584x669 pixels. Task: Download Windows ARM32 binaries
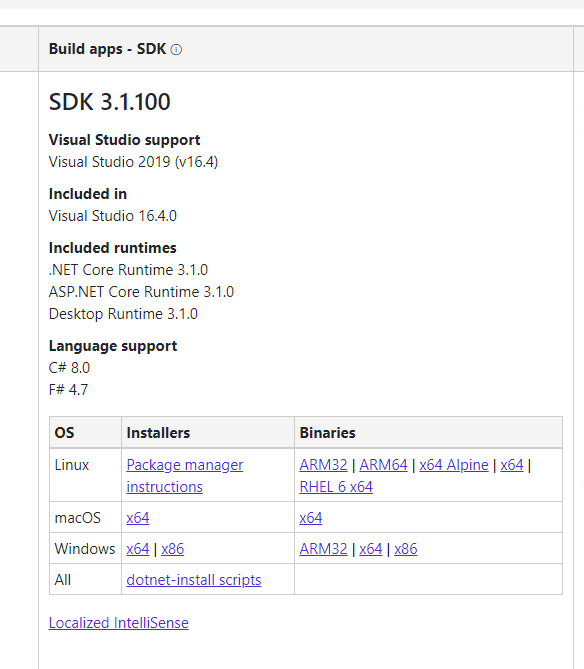click(x=323, y=549)
